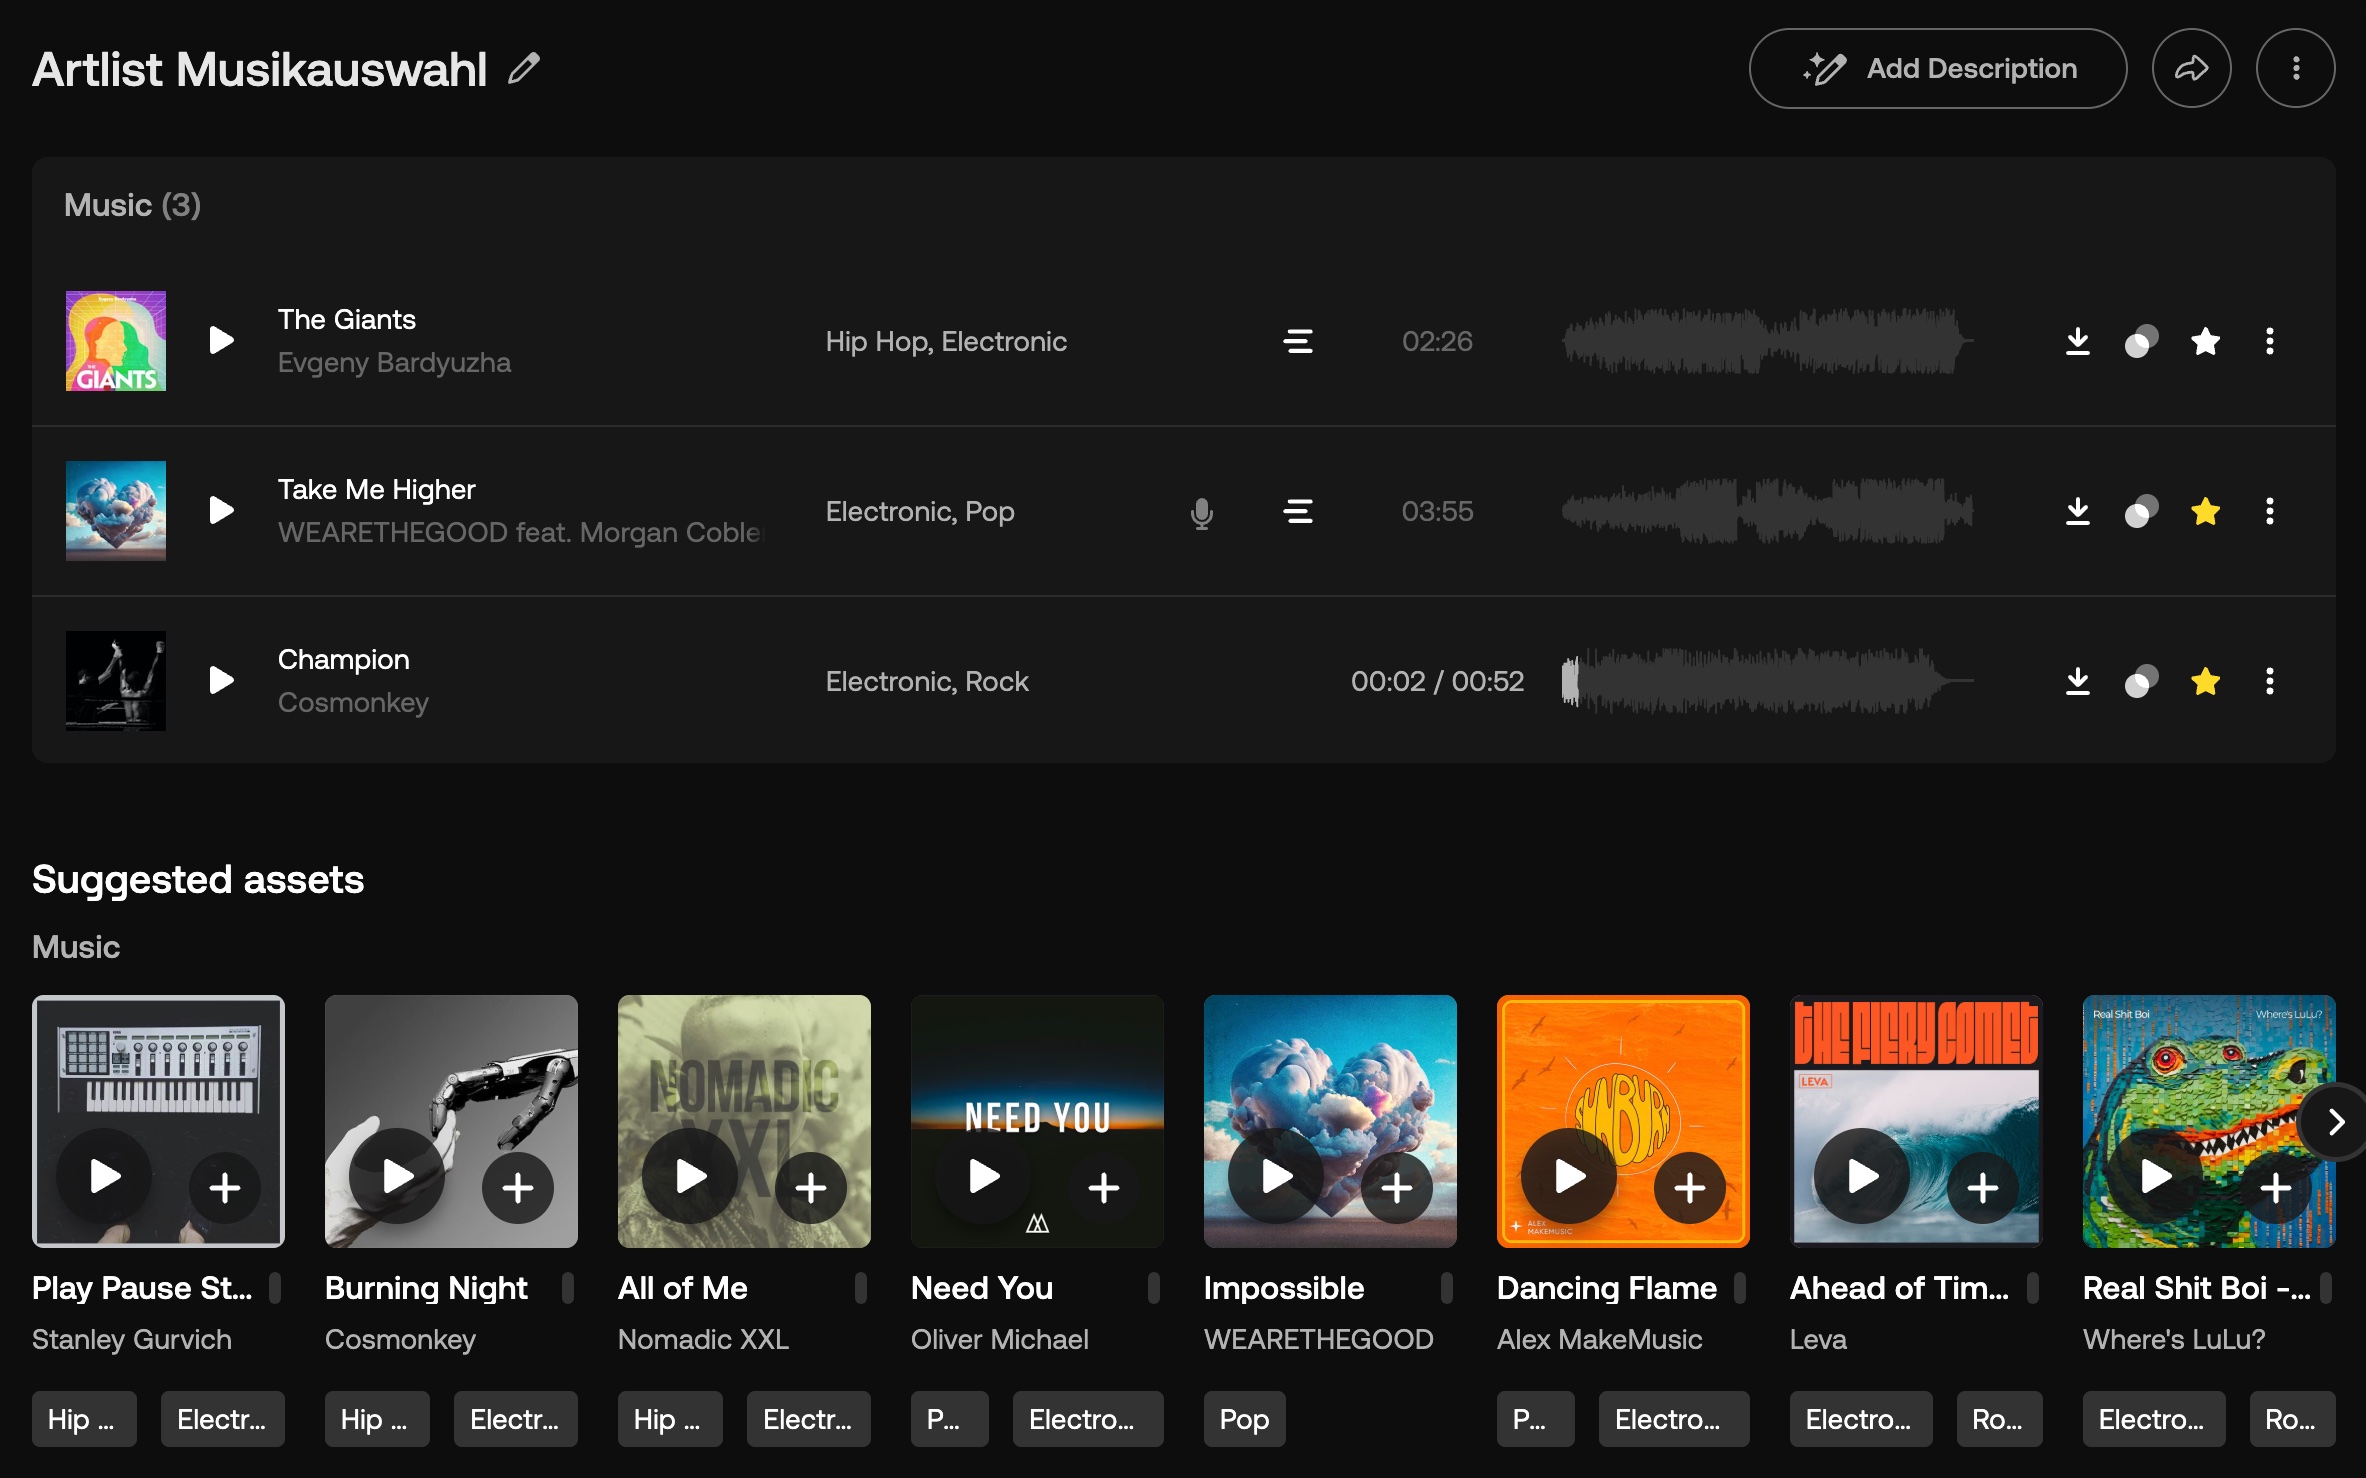
Task: Toggle the favorite star on The Giants
Action: coord(2205,341)
